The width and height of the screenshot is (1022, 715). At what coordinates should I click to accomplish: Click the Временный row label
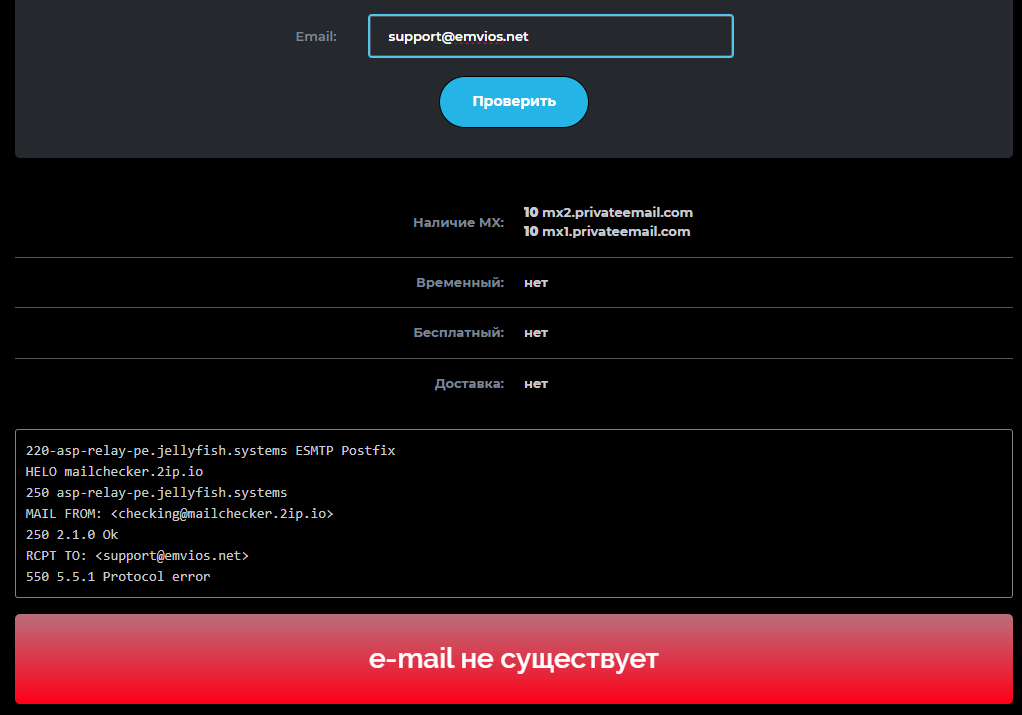click(x=461, y=283)
